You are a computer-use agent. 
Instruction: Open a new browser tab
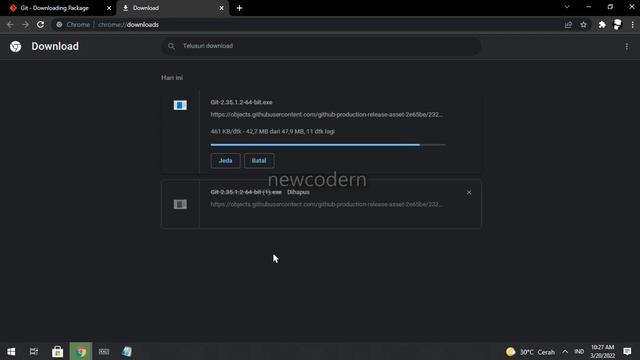click(x=240, y=8)
